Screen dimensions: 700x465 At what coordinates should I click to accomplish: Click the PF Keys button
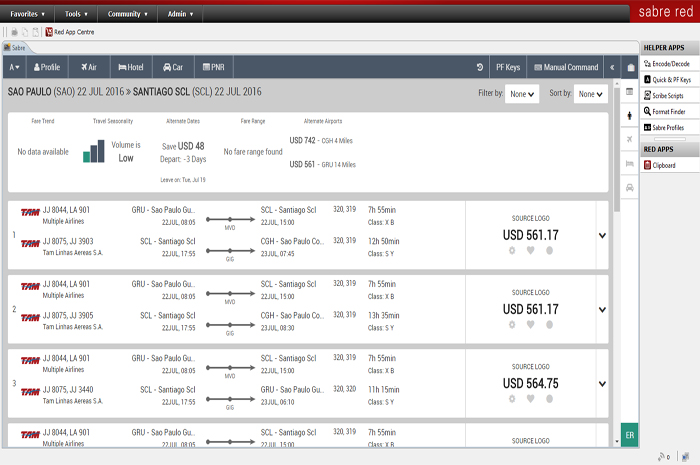pos(508,67)
